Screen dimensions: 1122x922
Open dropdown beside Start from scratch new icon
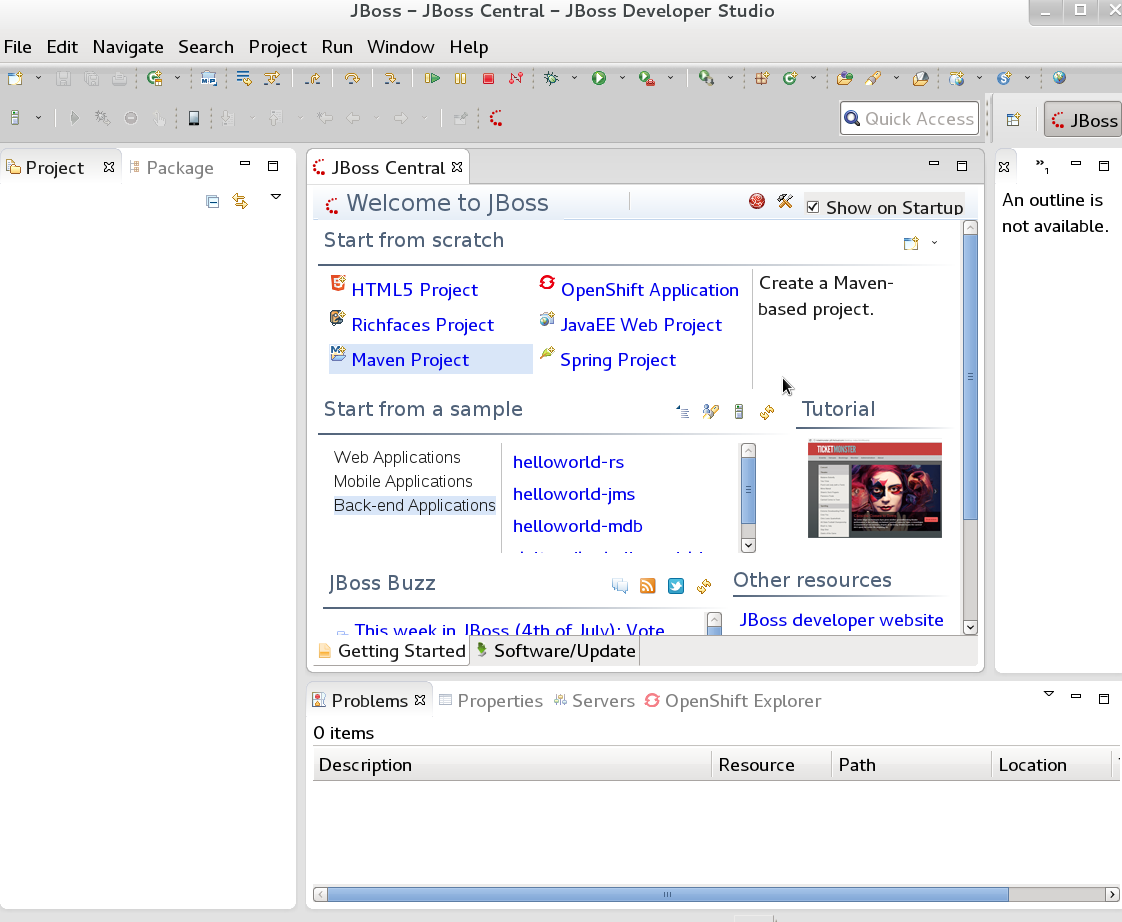coord(934,243)
